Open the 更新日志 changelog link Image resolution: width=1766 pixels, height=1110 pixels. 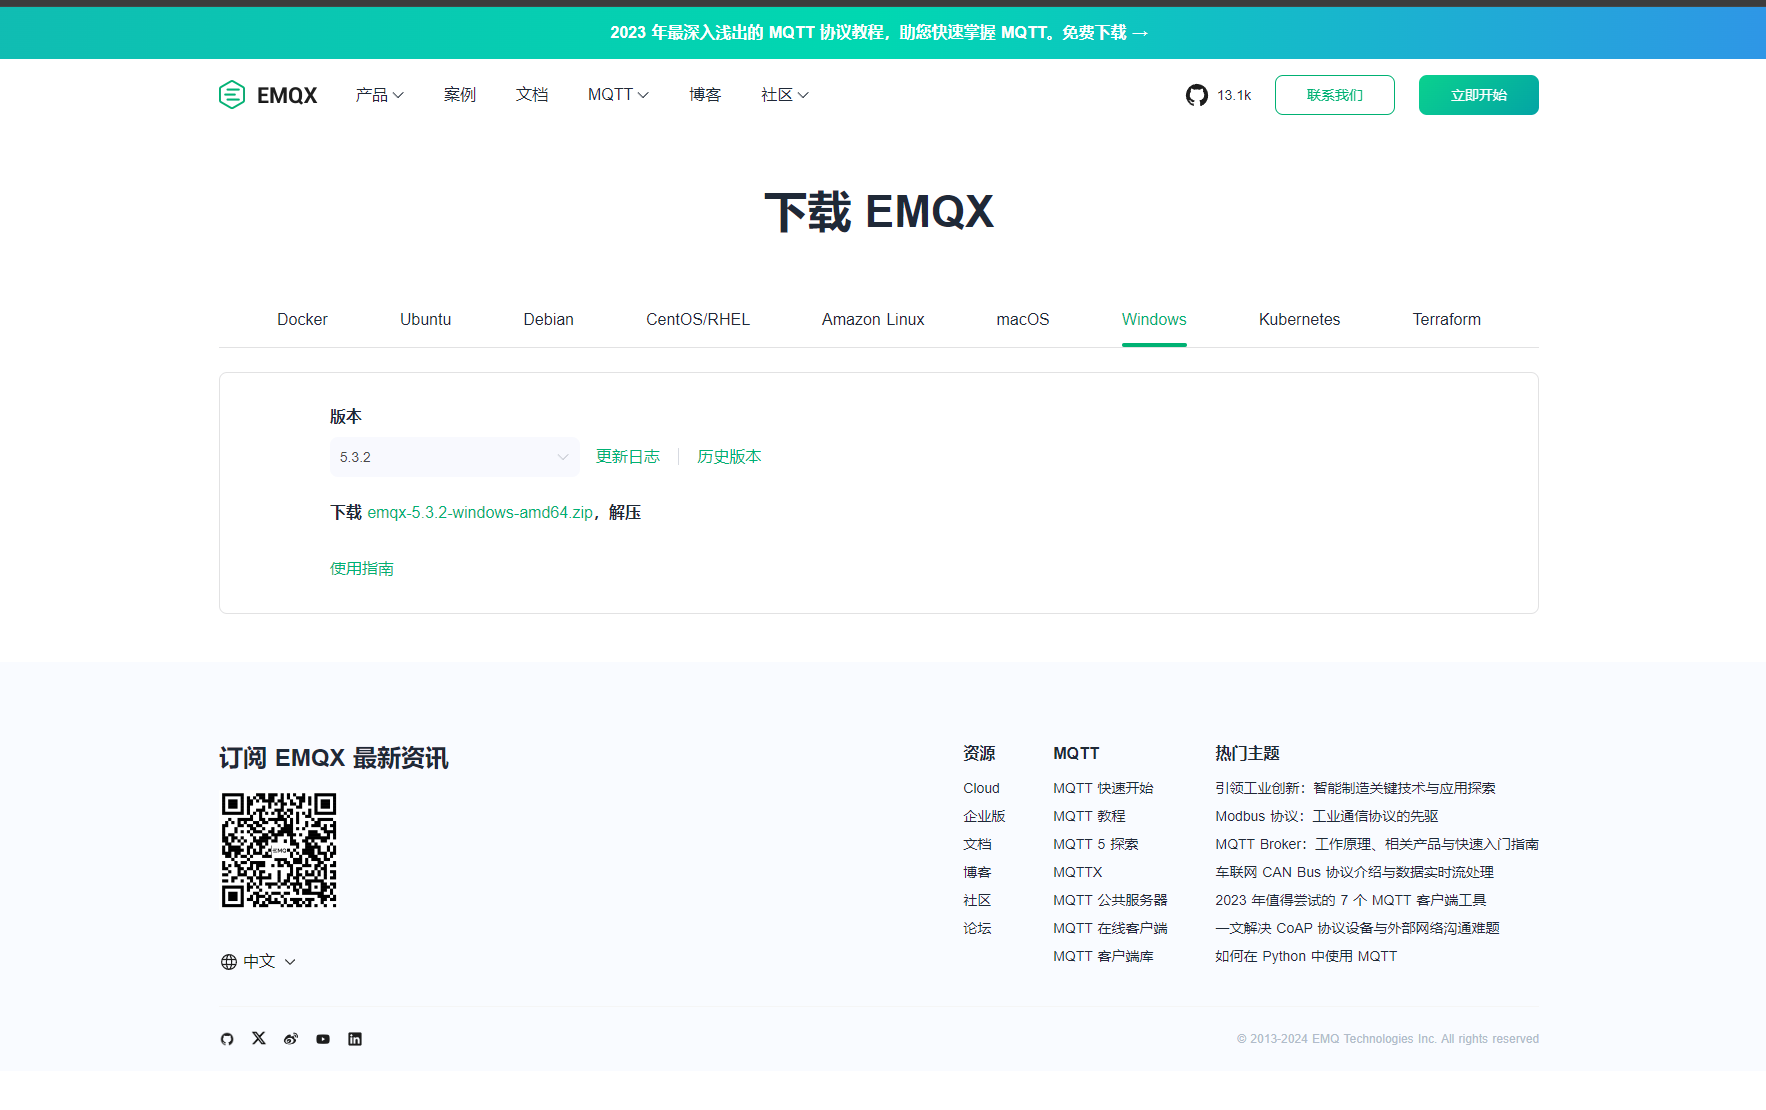coord(628,457)
